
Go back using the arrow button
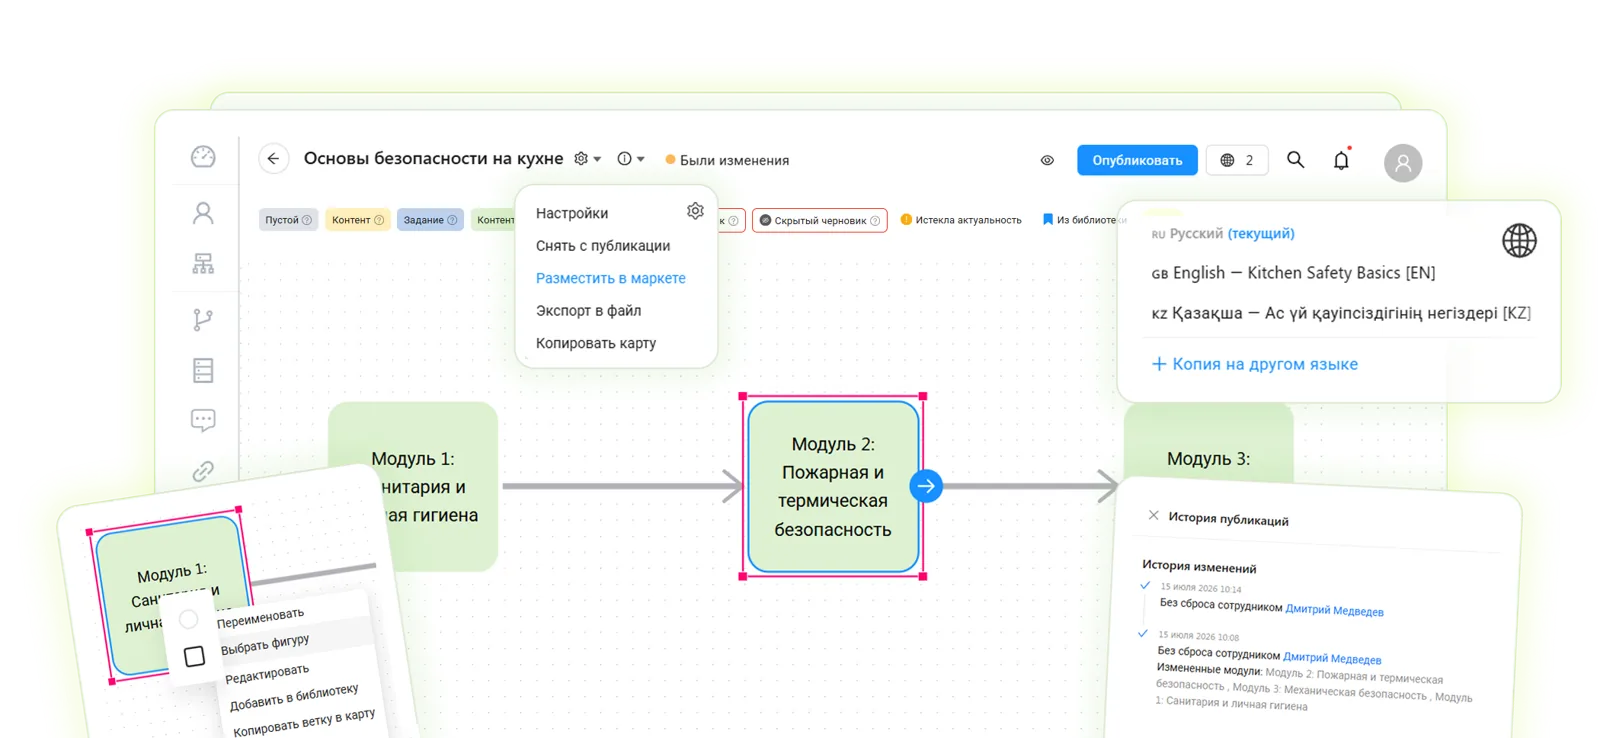(273, 159)
